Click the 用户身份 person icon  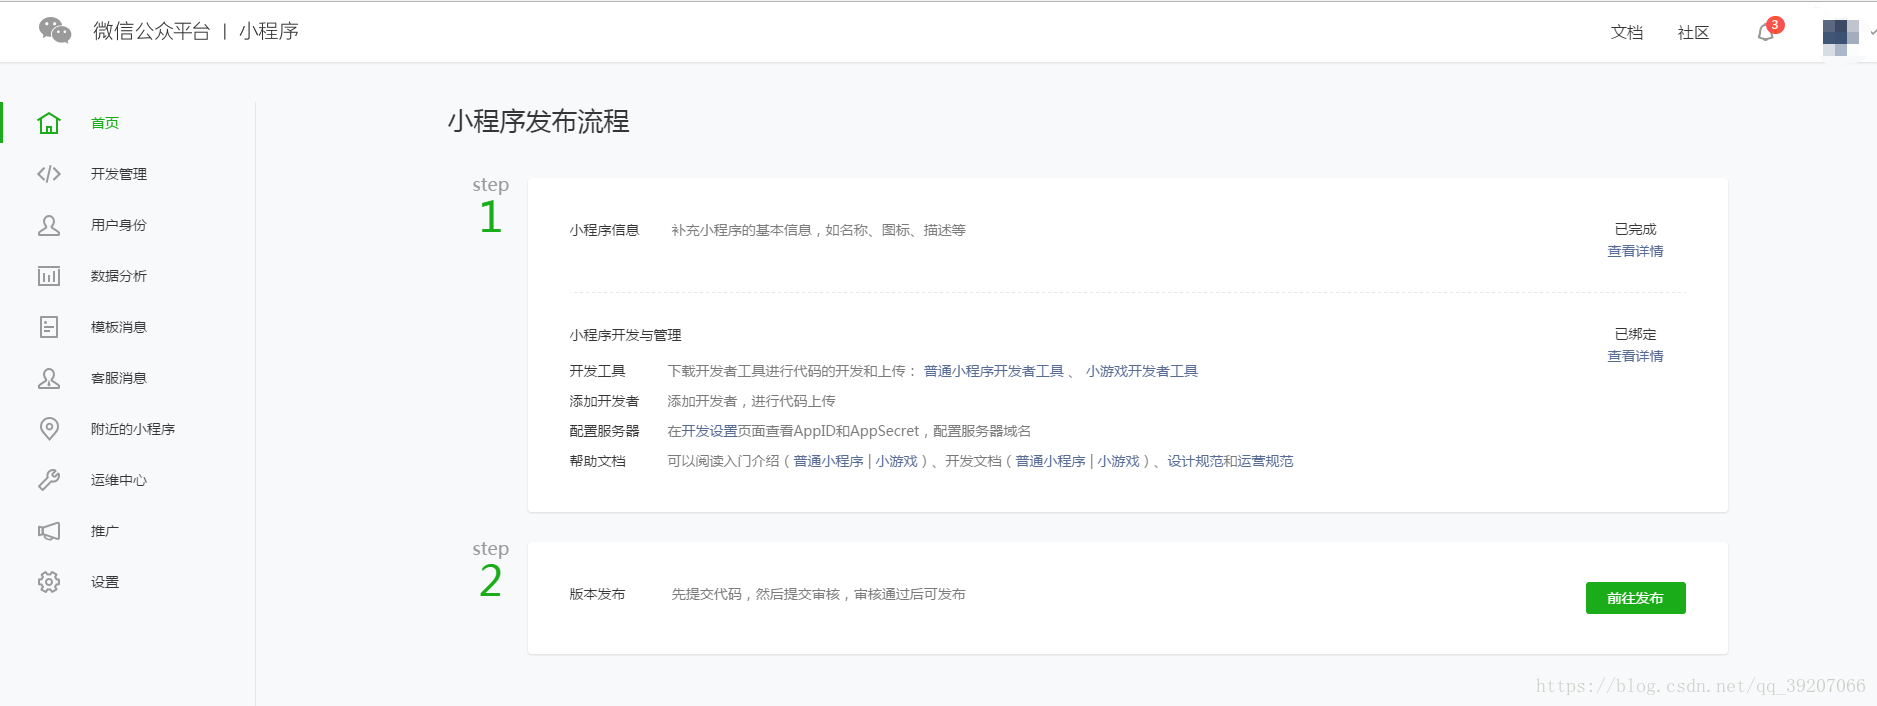click(x=49, y=225)
